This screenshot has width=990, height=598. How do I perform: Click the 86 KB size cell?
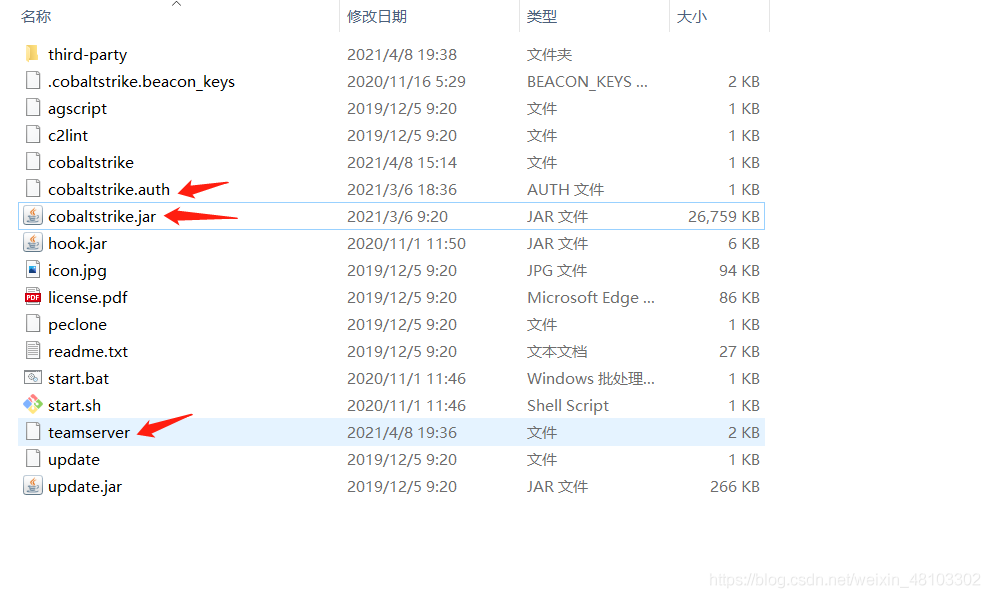(739, 298)
